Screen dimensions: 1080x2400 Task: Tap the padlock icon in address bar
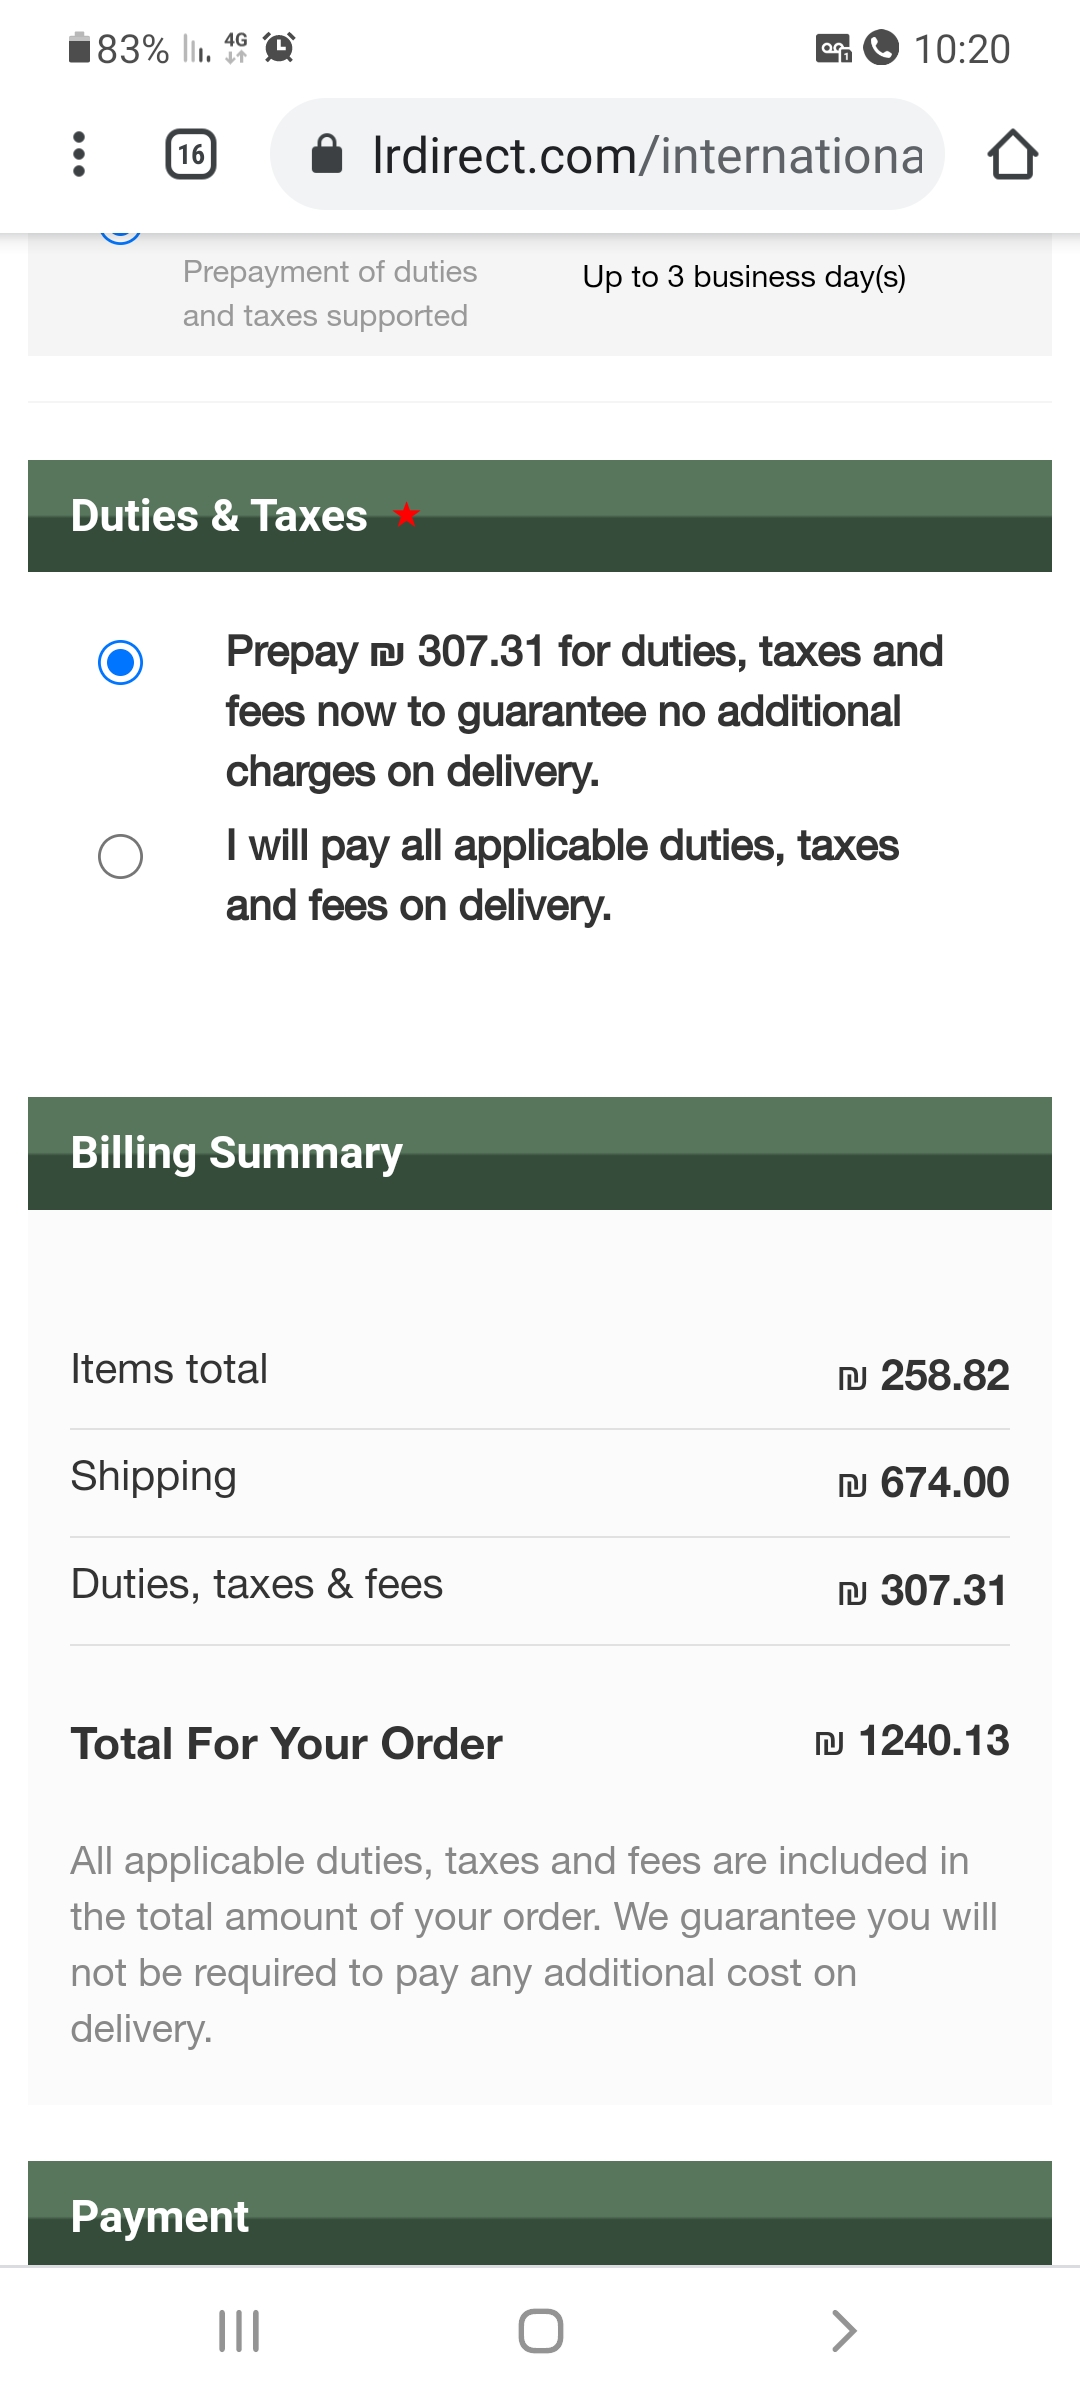(327, 155)
